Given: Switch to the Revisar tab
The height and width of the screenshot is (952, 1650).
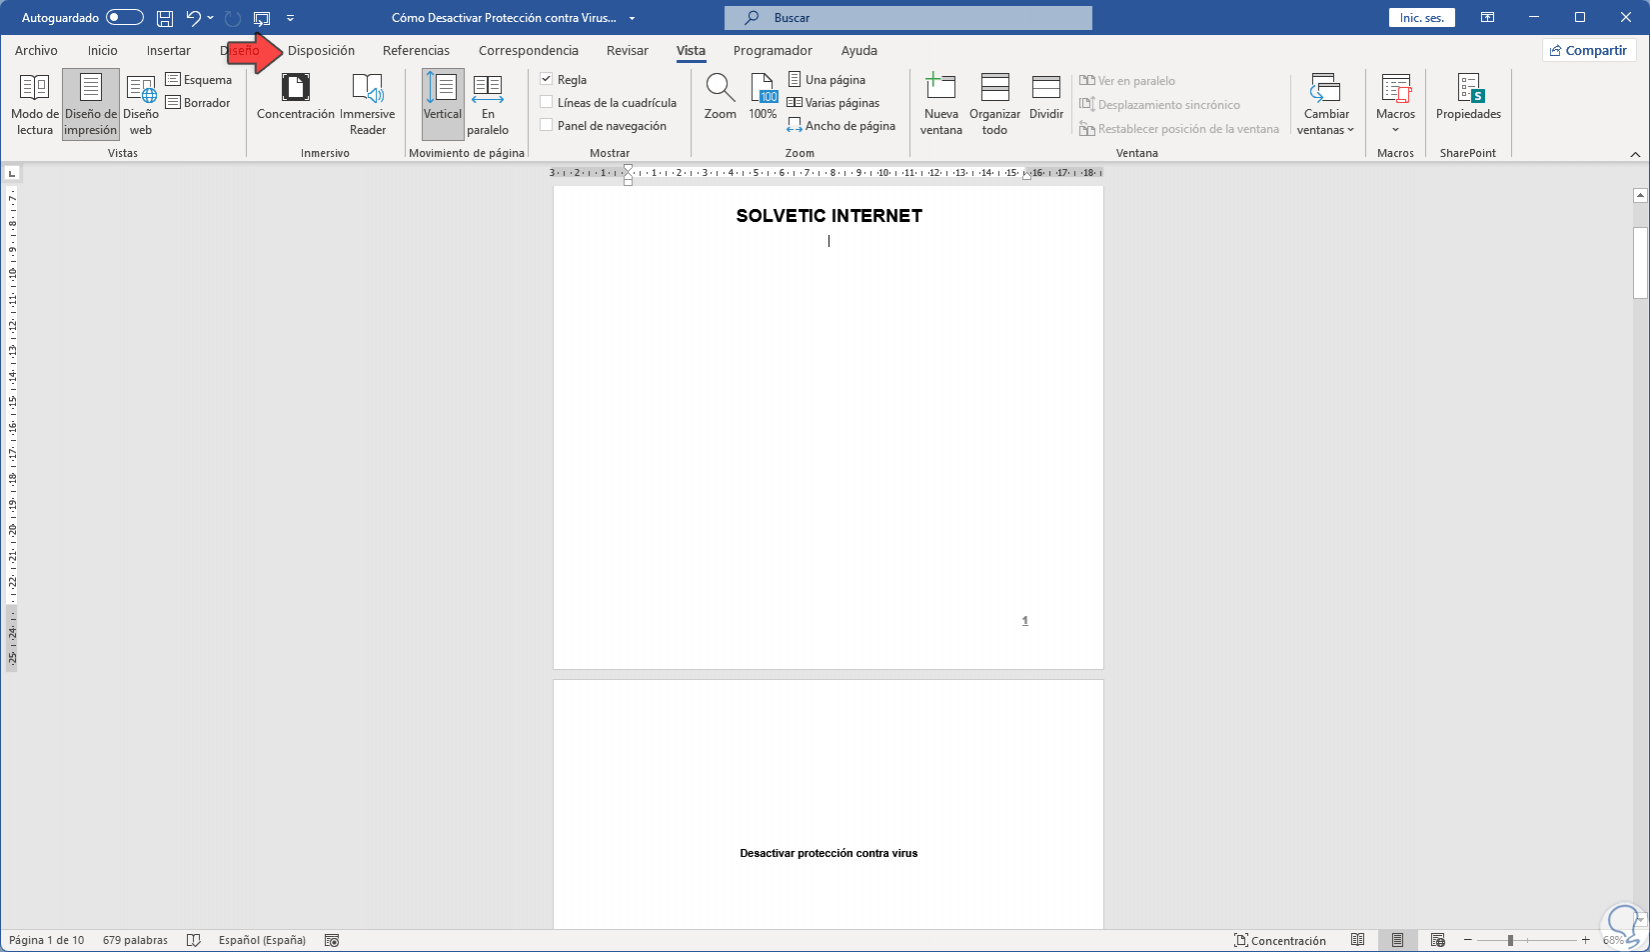Looking at the screenshot, I should [627, 50].
